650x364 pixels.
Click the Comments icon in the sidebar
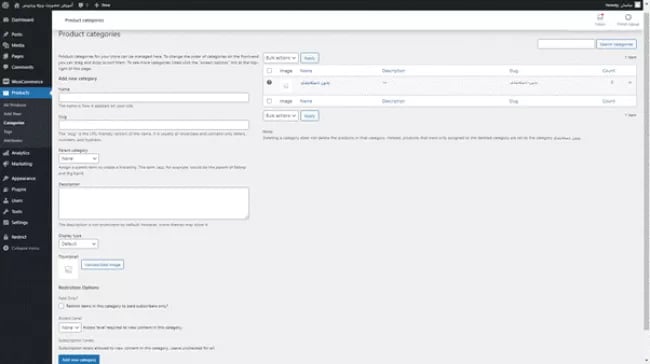[x=6, y=67]
